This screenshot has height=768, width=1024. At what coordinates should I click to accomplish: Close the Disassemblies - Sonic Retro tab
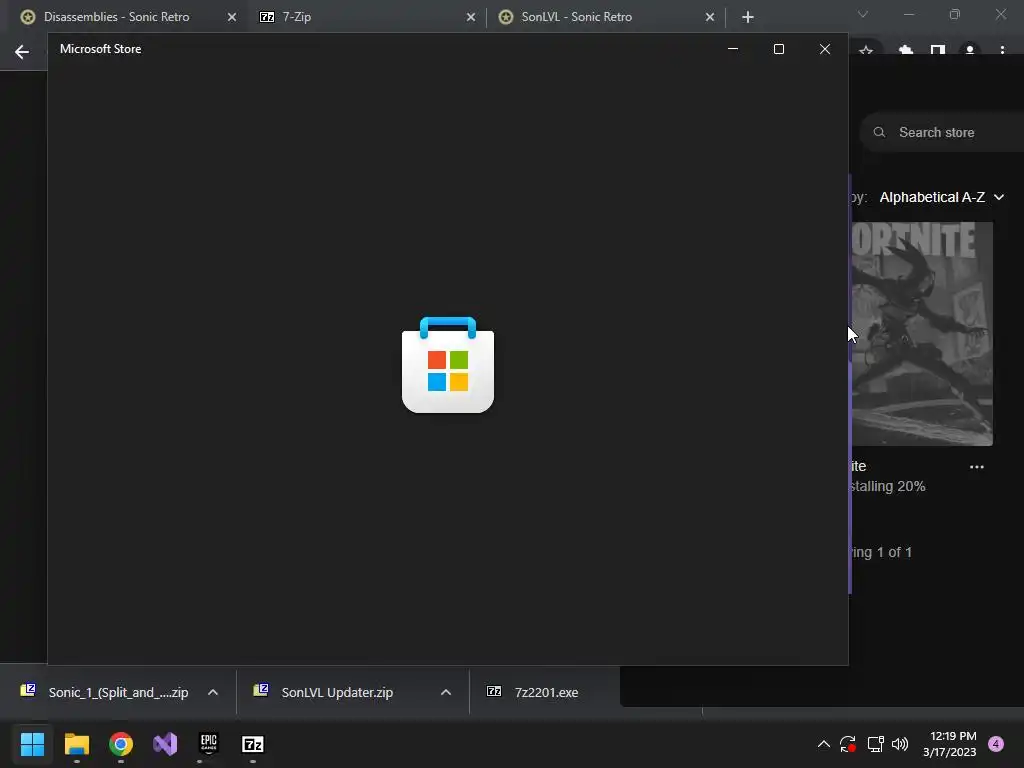pyautogui.click(x=232, y=17)
